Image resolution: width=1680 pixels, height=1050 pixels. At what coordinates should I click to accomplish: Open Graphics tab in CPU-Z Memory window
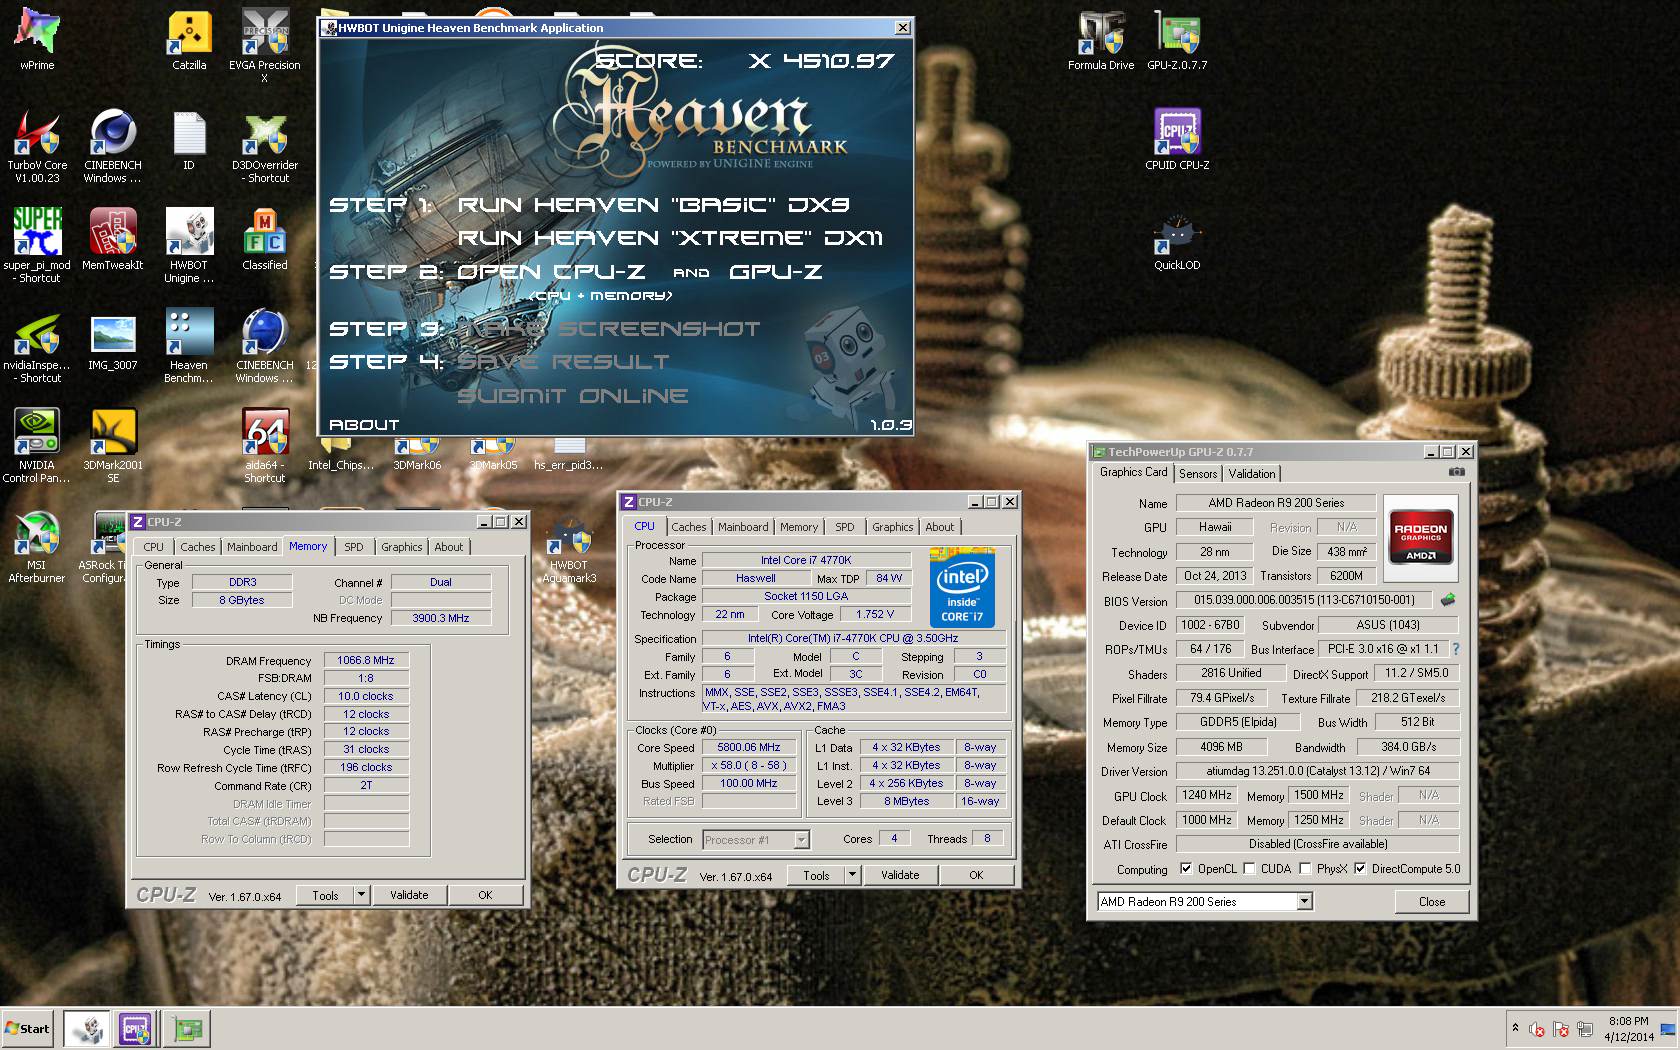[x=401, y=547]
